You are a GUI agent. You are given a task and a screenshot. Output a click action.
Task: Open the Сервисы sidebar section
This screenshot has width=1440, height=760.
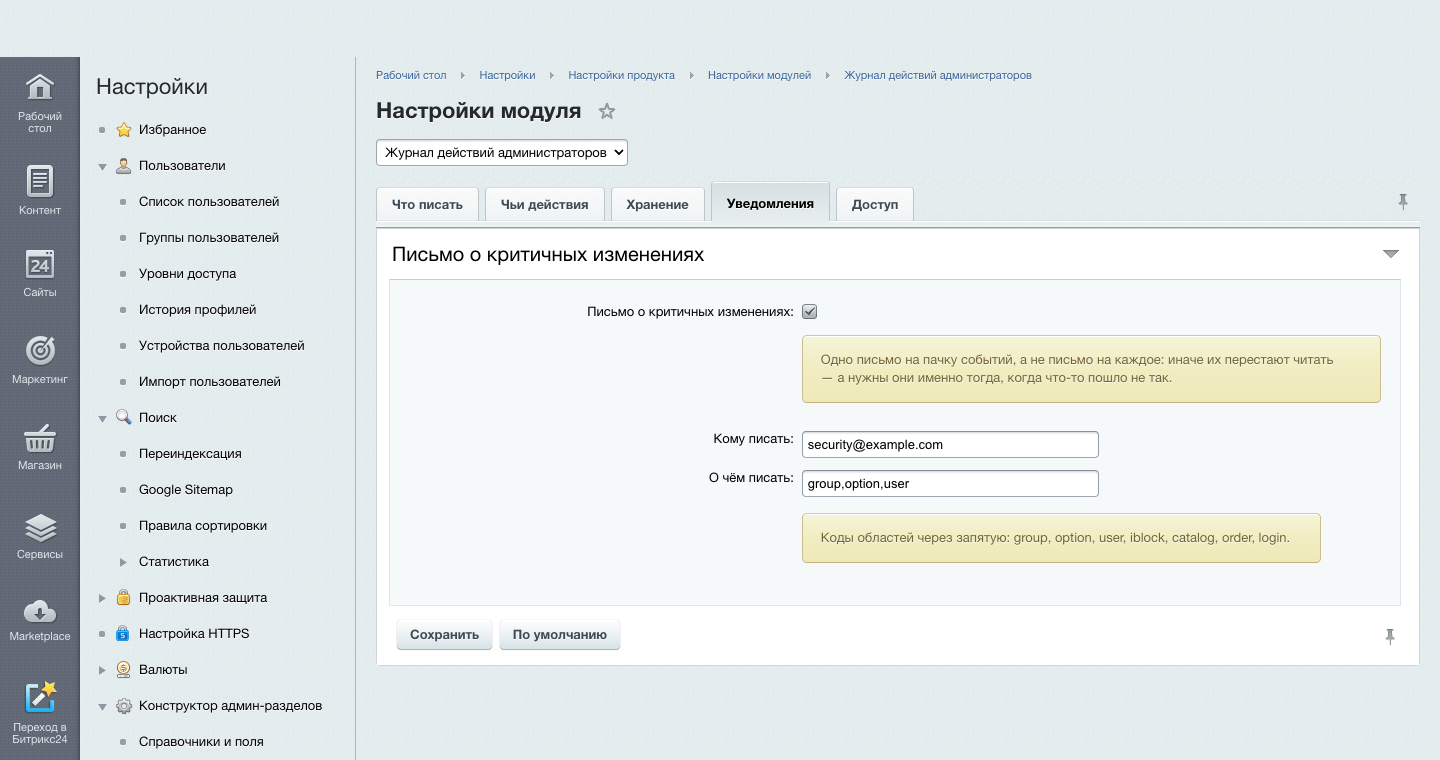39,535
